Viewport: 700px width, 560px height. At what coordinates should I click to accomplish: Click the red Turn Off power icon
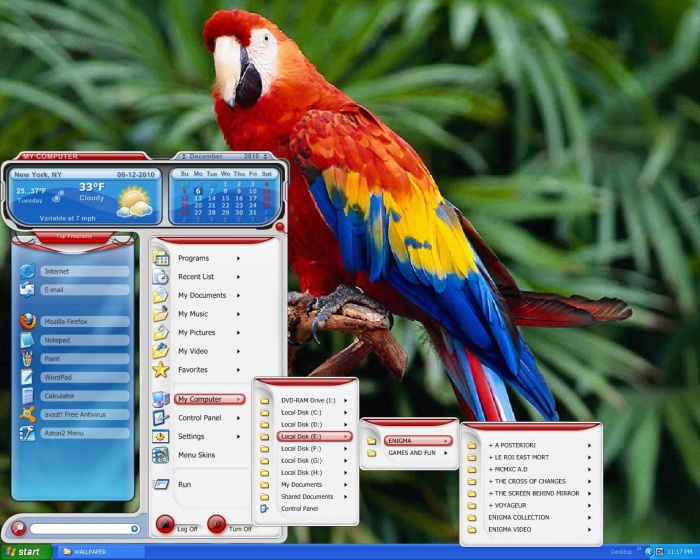(x=217, y=524)
